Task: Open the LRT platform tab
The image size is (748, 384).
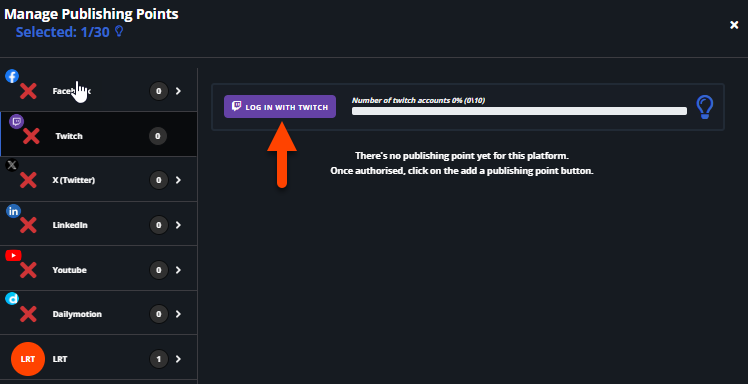Action: 98,357
